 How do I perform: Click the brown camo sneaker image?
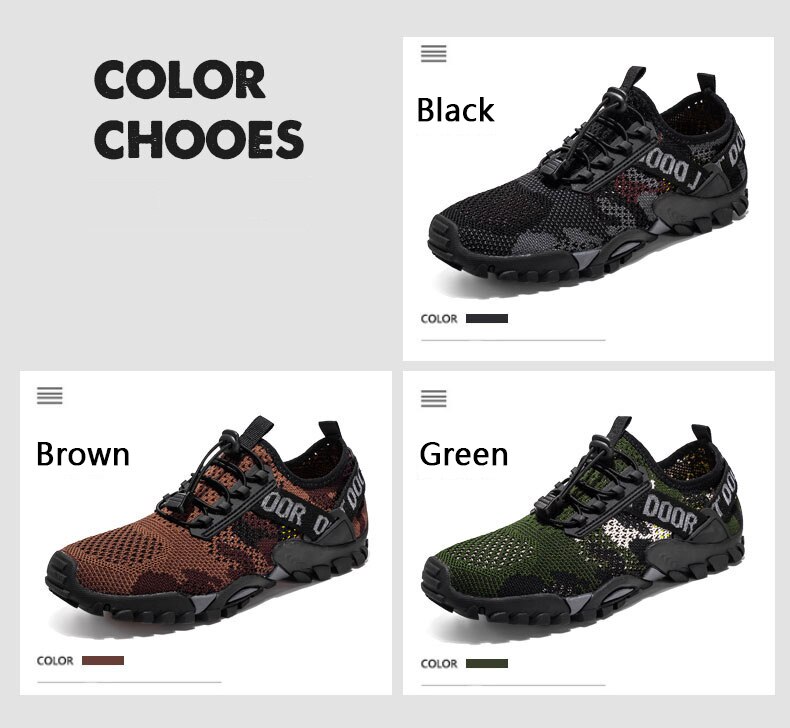point(207,524)
